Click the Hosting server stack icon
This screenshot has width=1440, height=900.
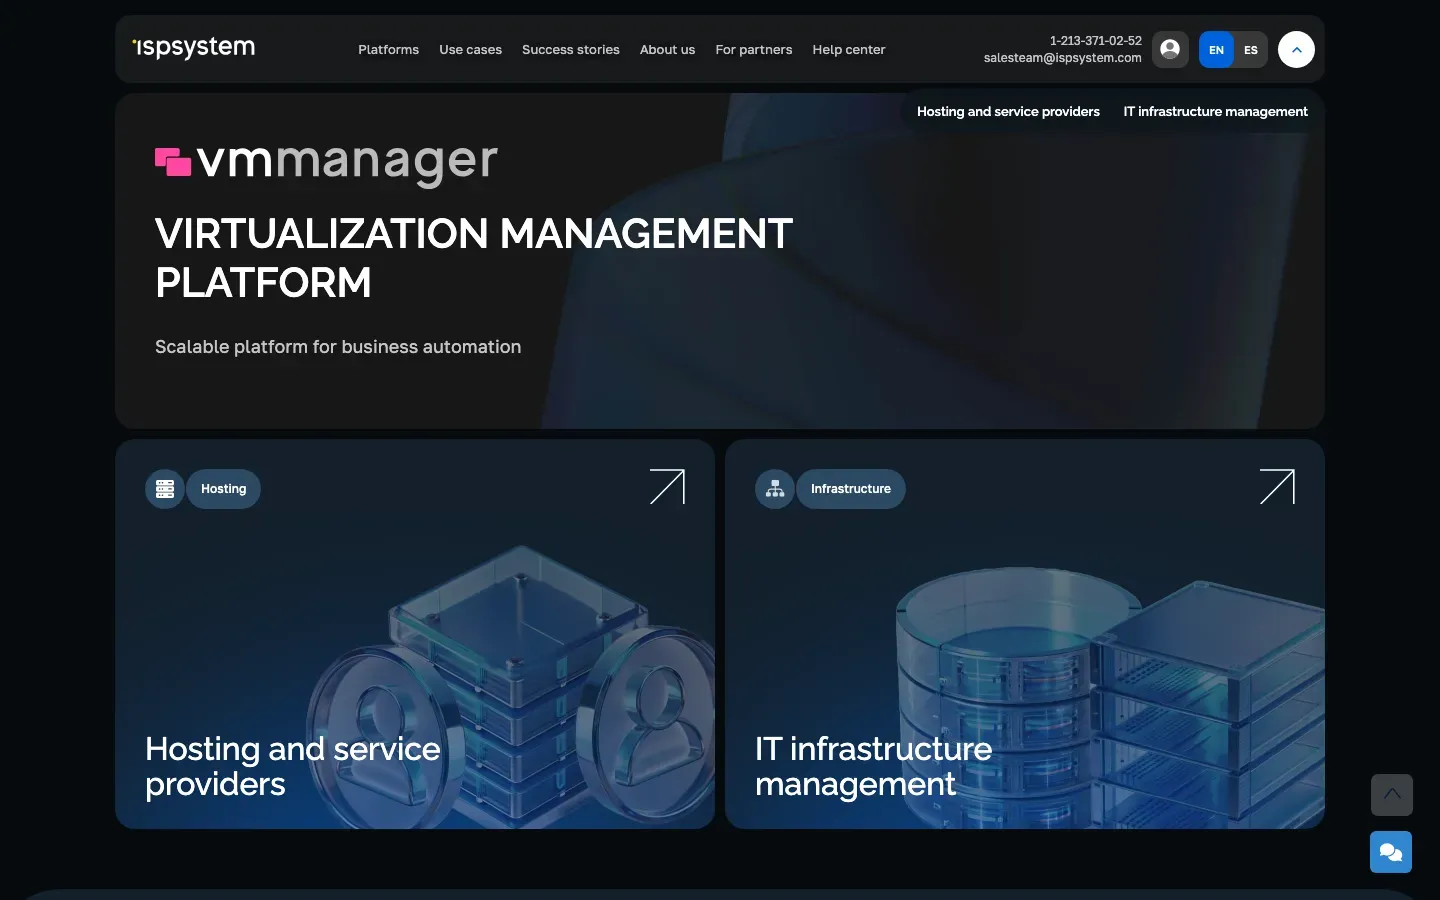[165, 489]
